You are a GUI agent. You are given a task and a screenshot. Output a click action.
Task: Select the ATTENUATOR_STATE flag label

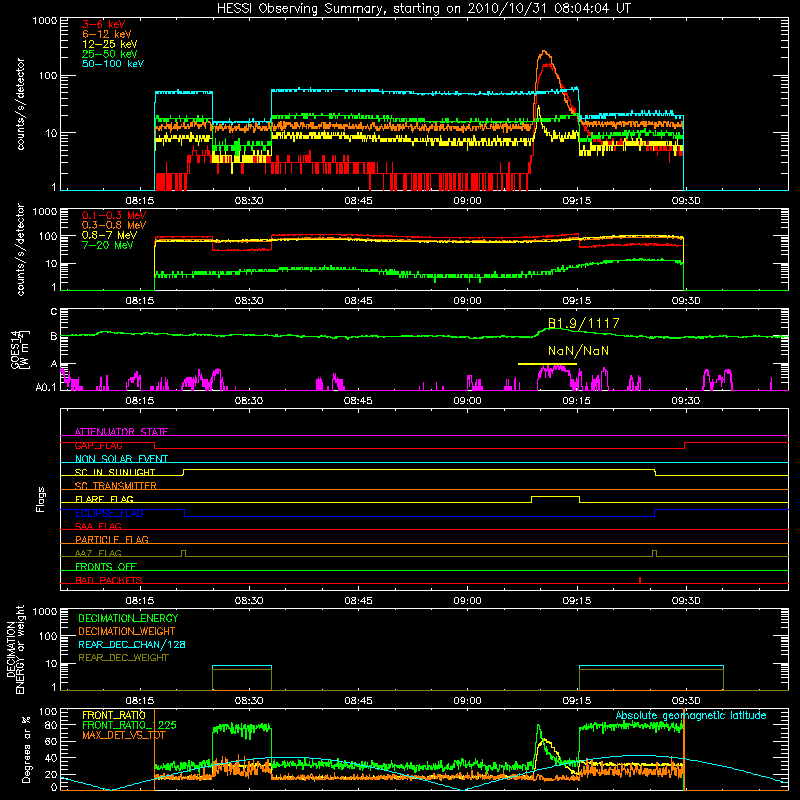click(121, 432)
